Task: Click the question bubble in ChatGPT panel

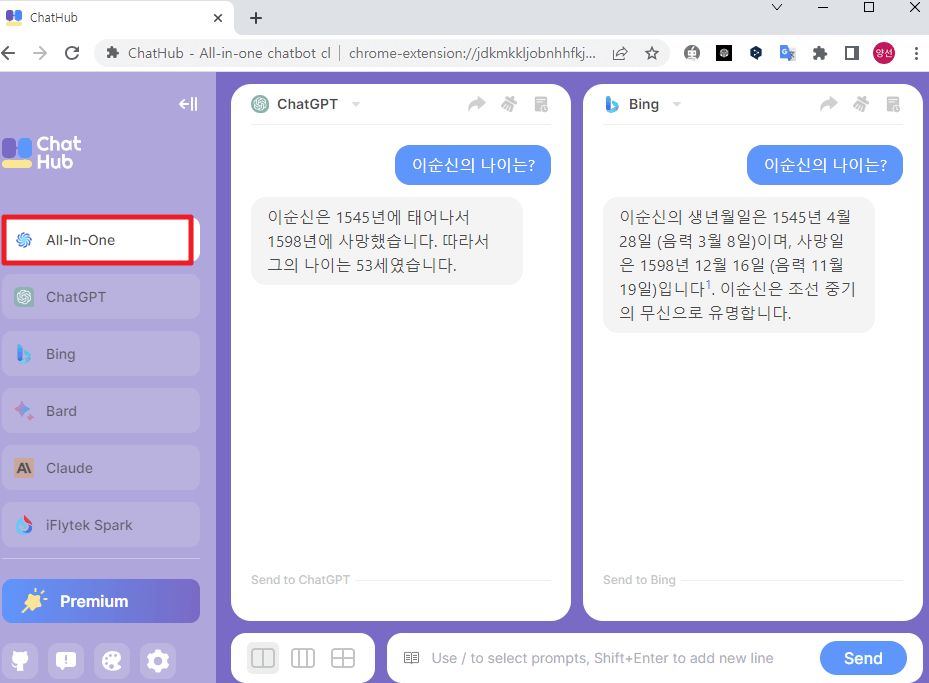Action: [473, 165]
